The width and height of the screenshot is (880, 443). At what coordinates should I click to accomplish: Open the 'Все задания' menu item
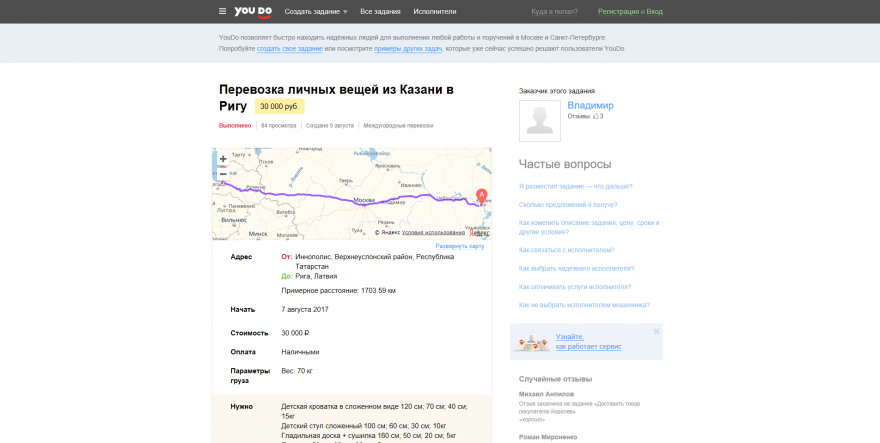(x=380, y=12)
